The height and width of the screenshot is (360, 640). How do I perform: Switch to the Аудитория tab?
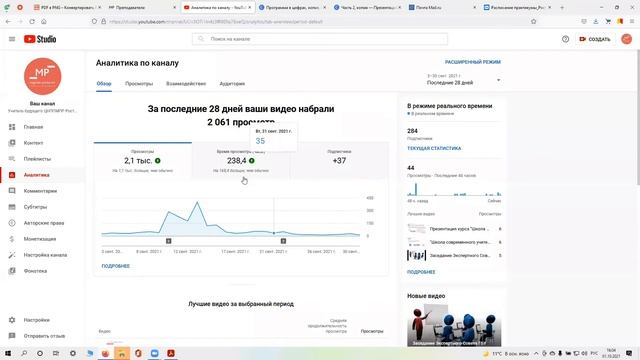[x=232, y=84]
